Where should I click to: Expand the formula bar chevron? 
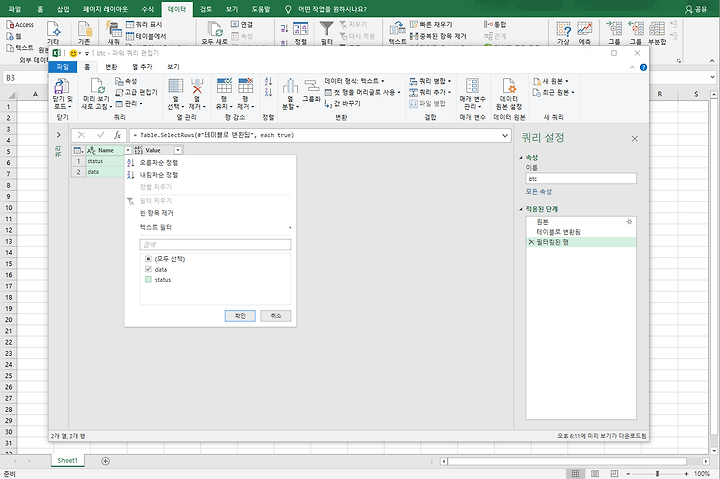coord(505,135)
